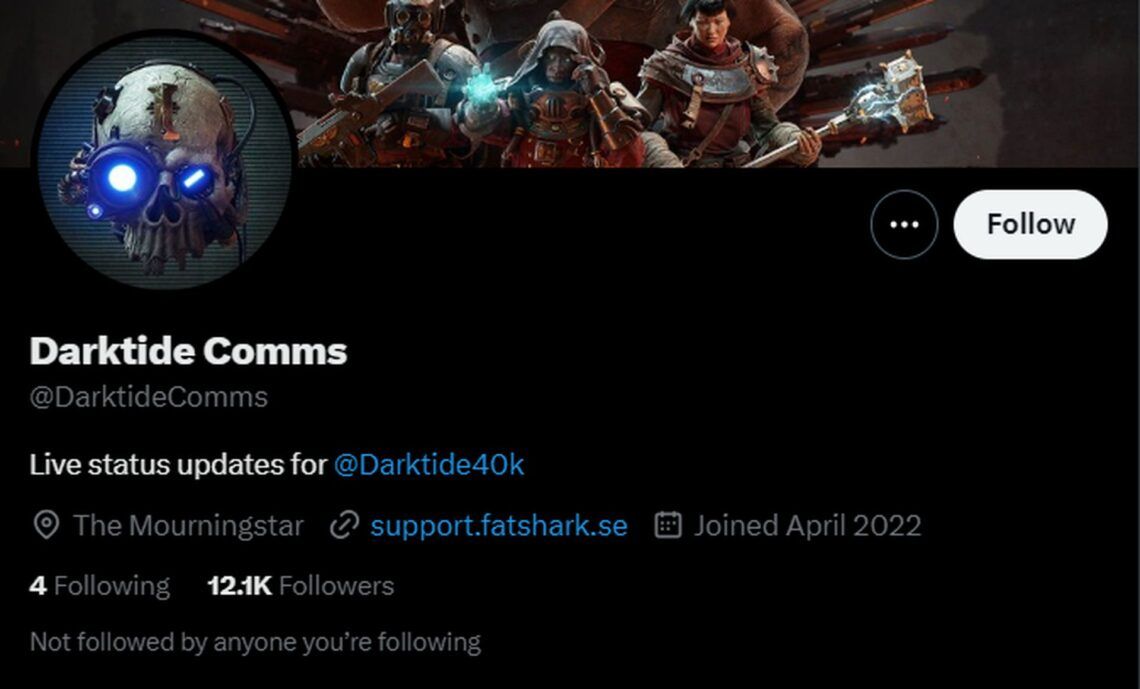Click the gas-masked soldier in the banner
1140x689 pixels.
(405, 70)
